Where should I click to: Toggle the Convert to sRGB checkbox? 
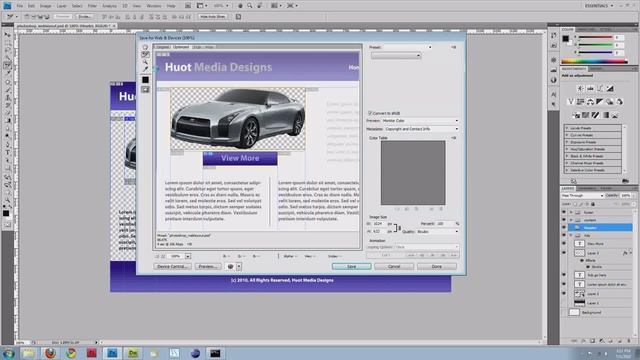click(x=370, y=113)
